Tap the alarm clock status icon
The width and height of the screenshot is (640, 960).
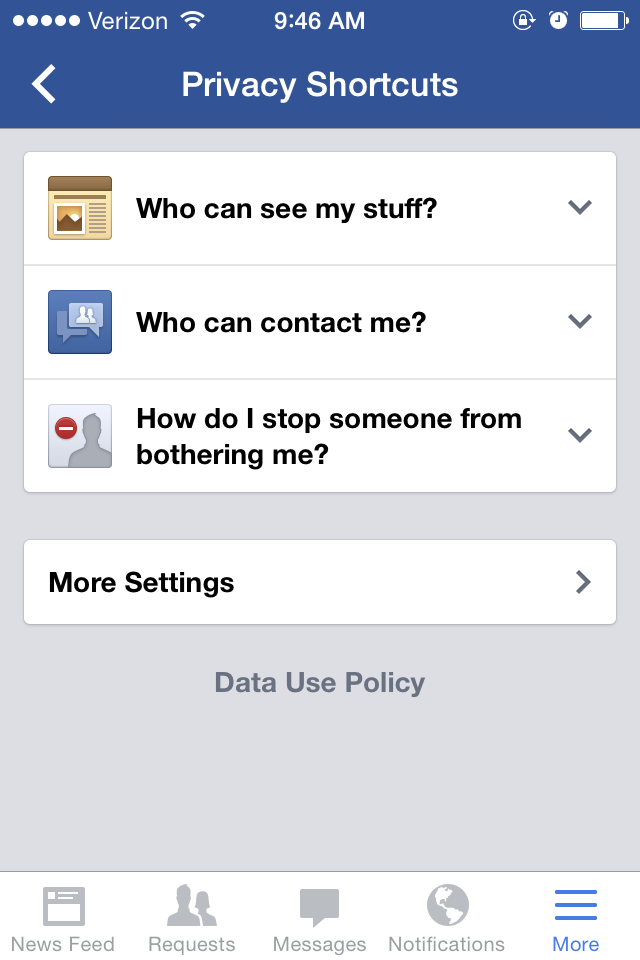558,20
